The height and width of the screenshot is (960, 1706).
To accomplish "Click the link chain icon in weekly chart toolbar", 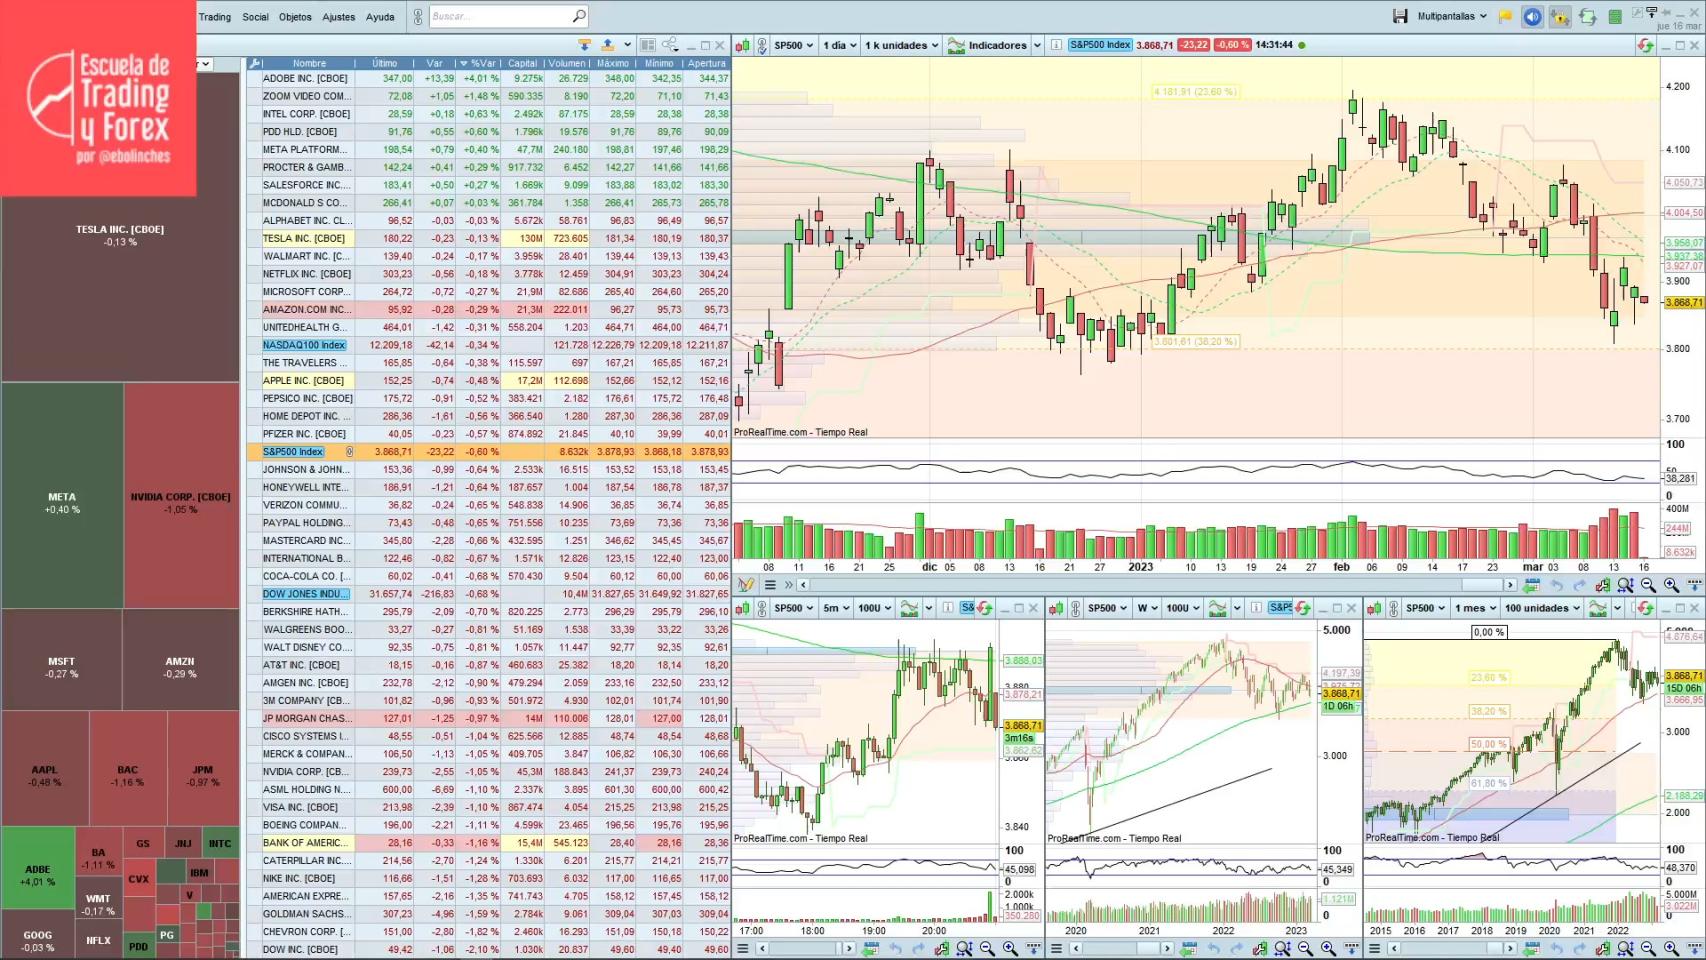I will click(1075, 608).
